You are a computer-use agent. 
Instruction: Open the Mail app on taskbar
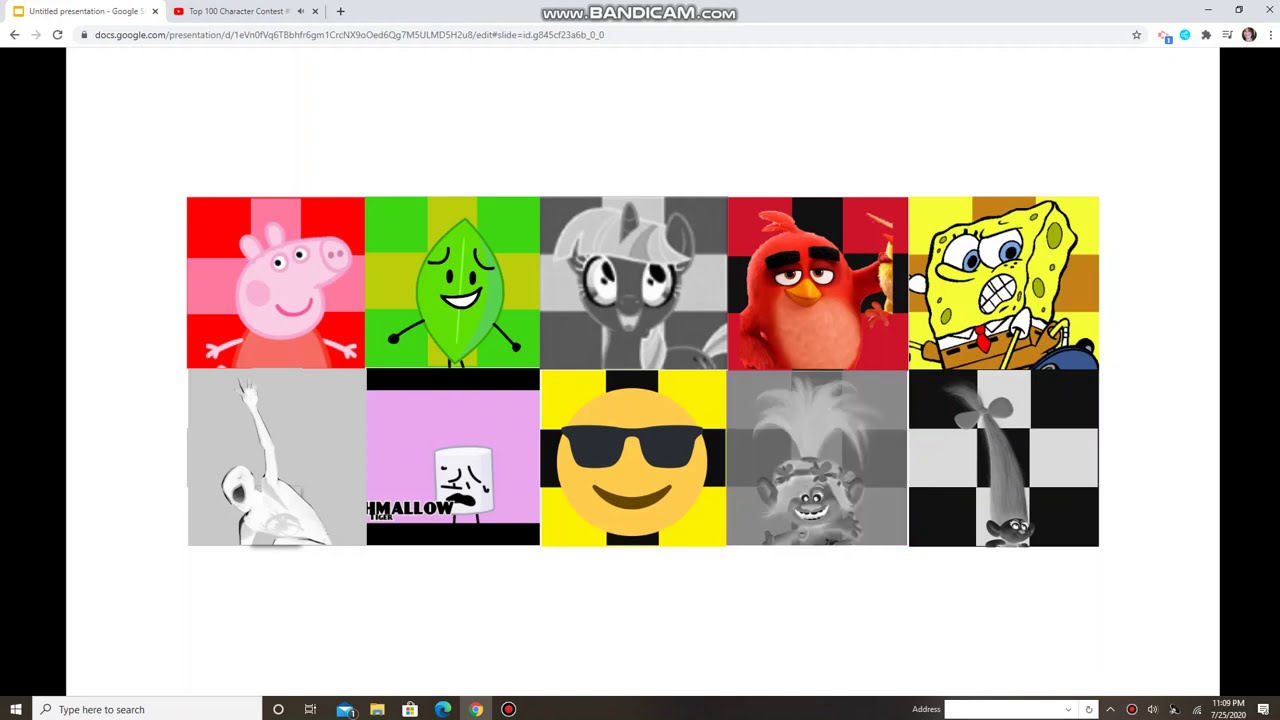pyautogui.click(x=345, y=709)
